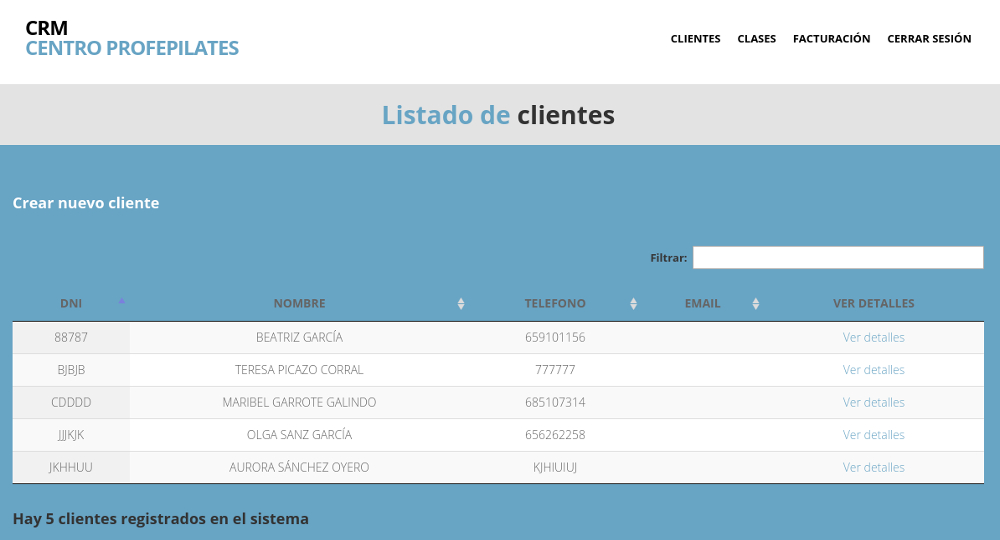Open Ver detalles for Aurora Sánchez Oyero
Image resolution: width=1000 pixels, height=540 pixels.
click(x=873, y=468)
